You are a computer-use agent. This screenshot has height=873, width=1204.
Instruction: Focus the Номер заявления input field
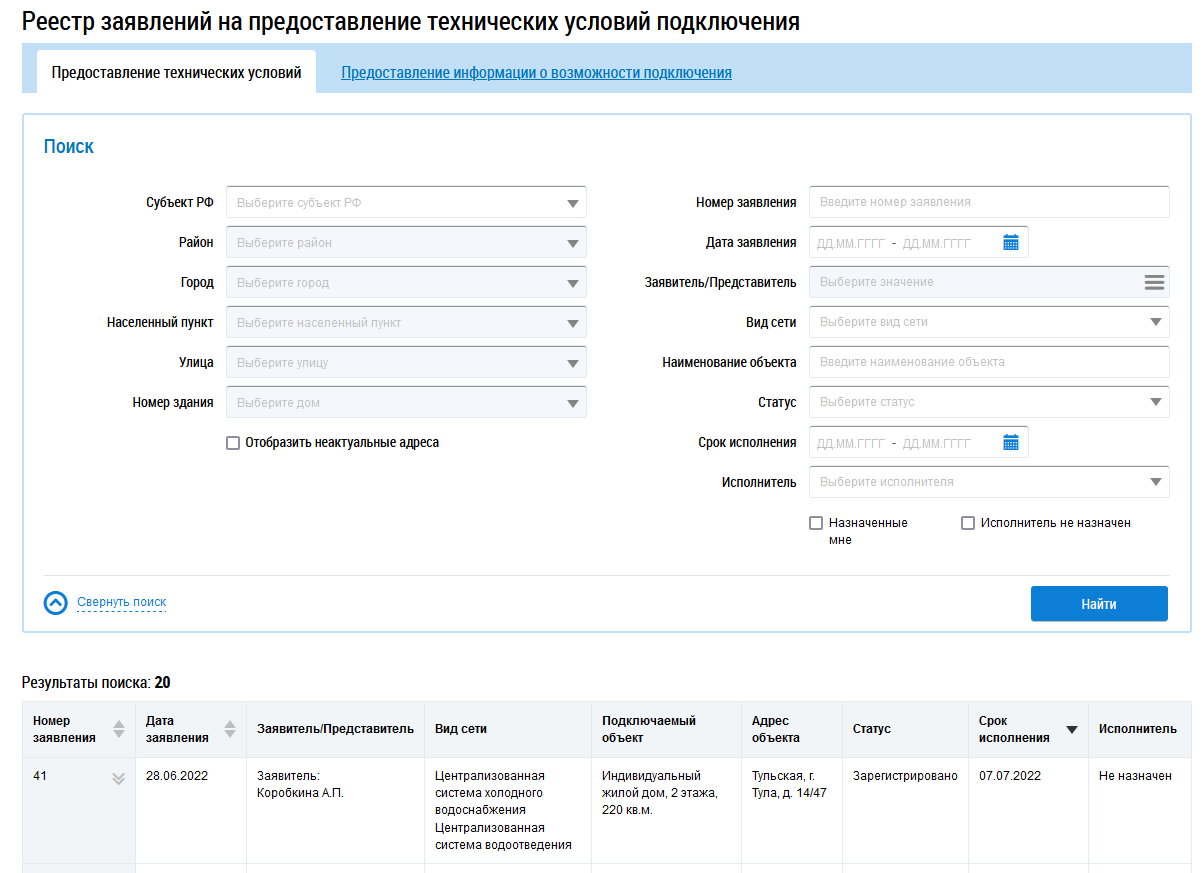pos(988,202)
